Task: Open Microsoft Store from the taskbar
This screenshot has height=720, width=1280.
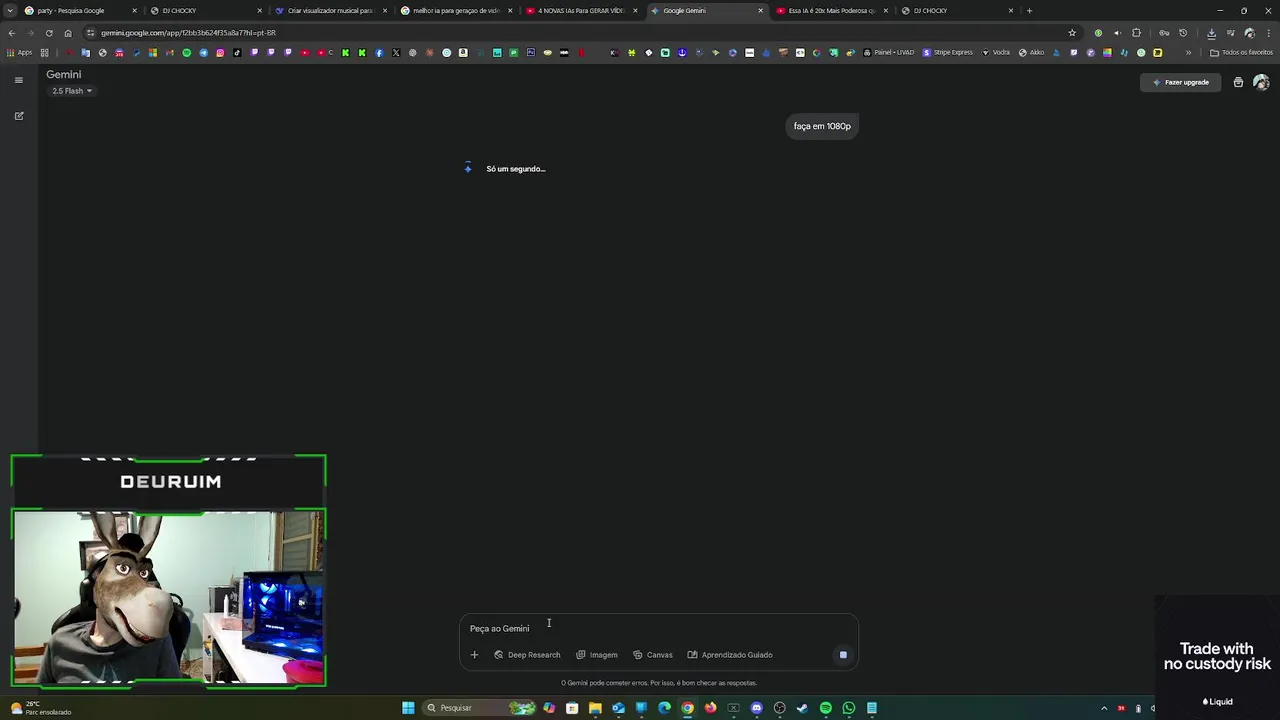Action: tap(572, 708)
